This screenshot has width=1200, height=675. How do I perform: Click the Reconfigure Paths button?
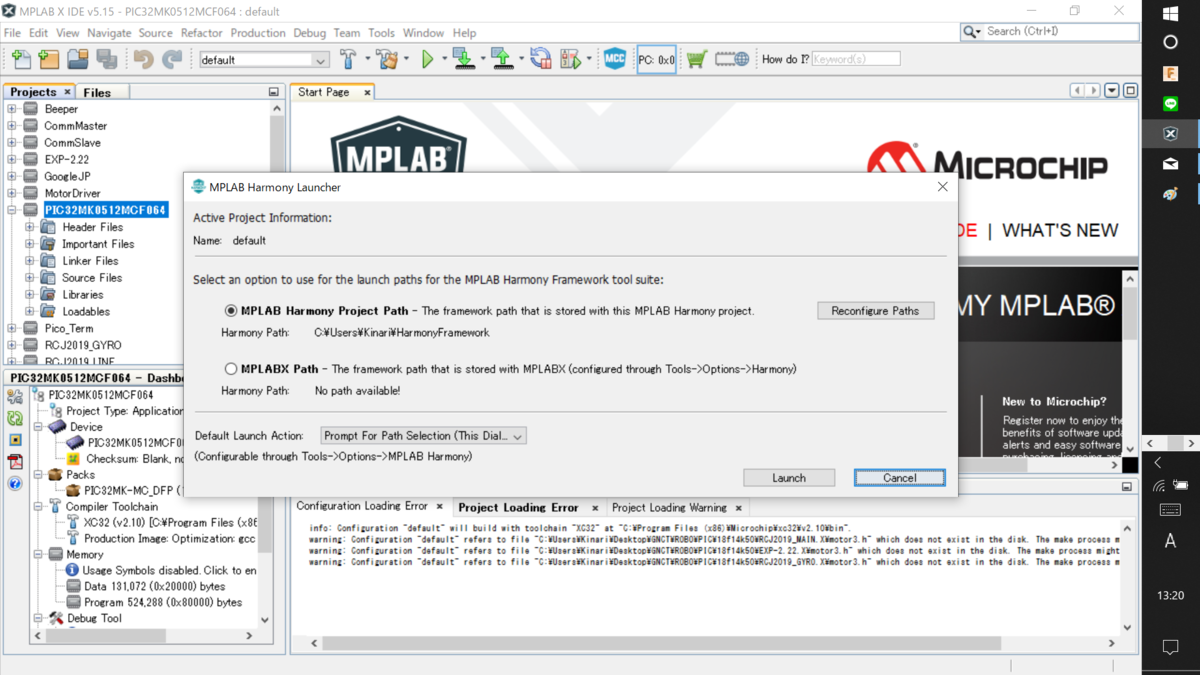[875, 311]
